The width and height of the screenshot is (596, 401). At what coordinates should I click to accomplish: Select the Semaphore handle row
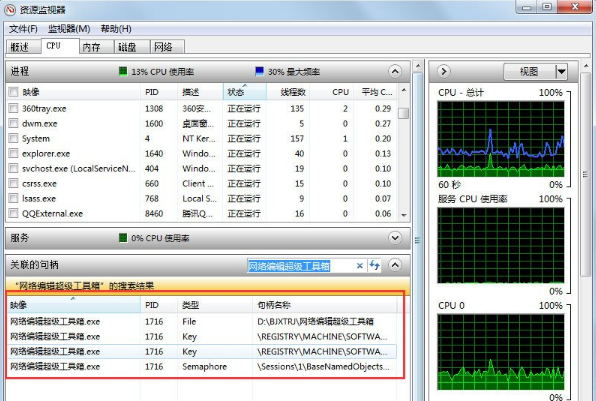[x=202, y=366]
